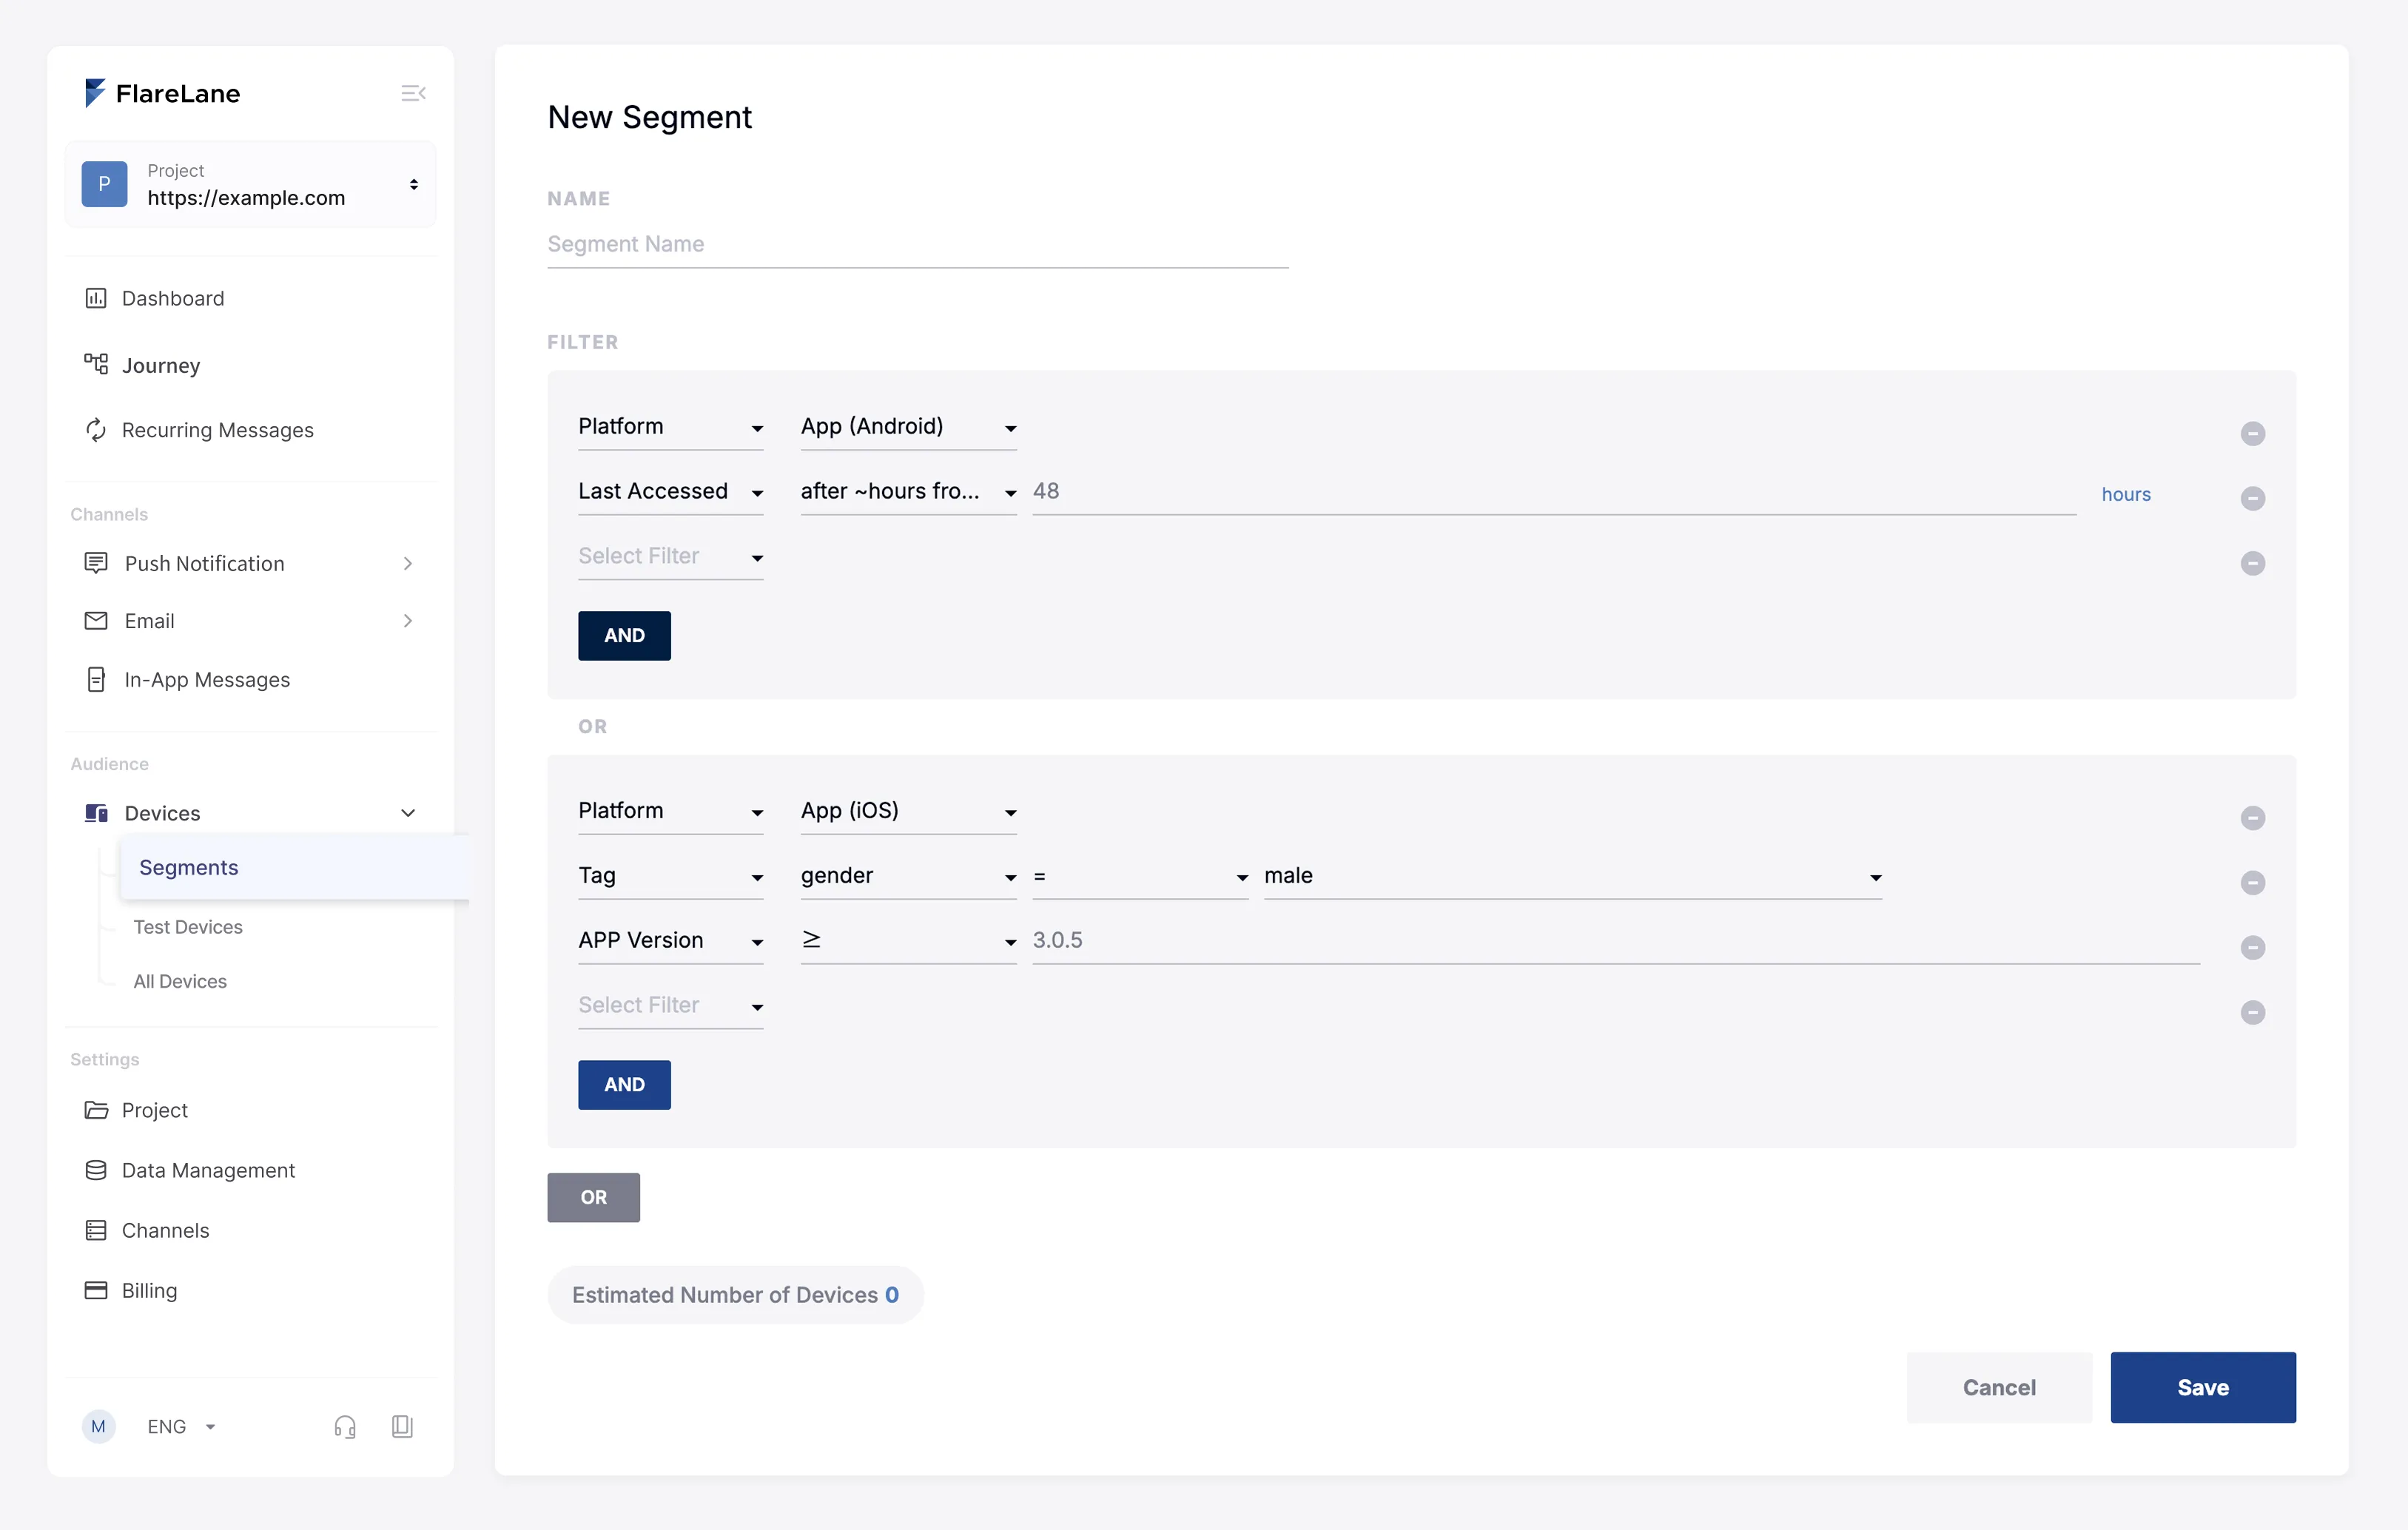Add new OR filter group button

pos(593,1197)
